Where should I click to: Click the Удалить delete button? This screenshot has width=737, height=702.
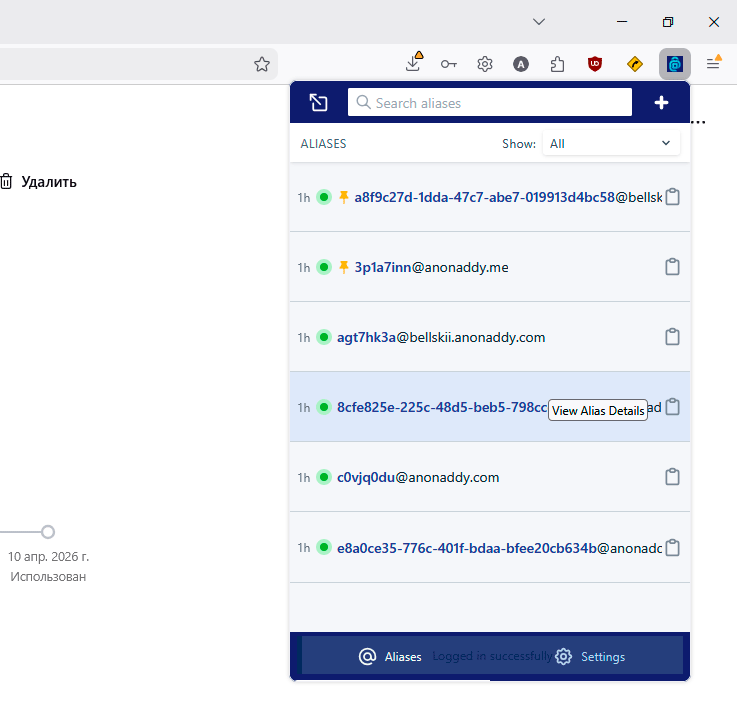(x=39, y=182)
